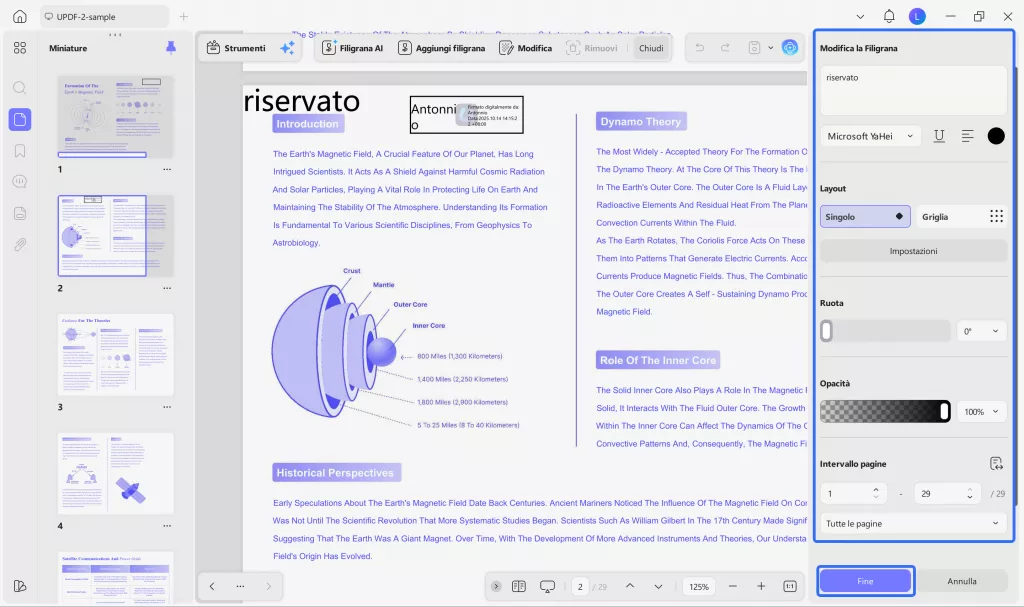This screenshot has height=607, width=1024.
Task: Select Aggiungi filigrana in toolbar
Action: (441, 48)
